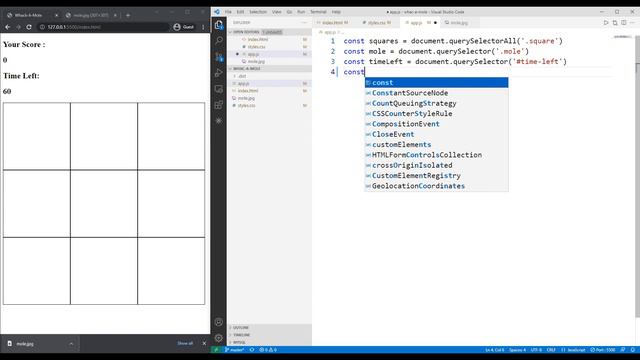Open index.html in the WHAC-A-MOLE file tree
Screen dimensions: 640x360
(269, 91)
